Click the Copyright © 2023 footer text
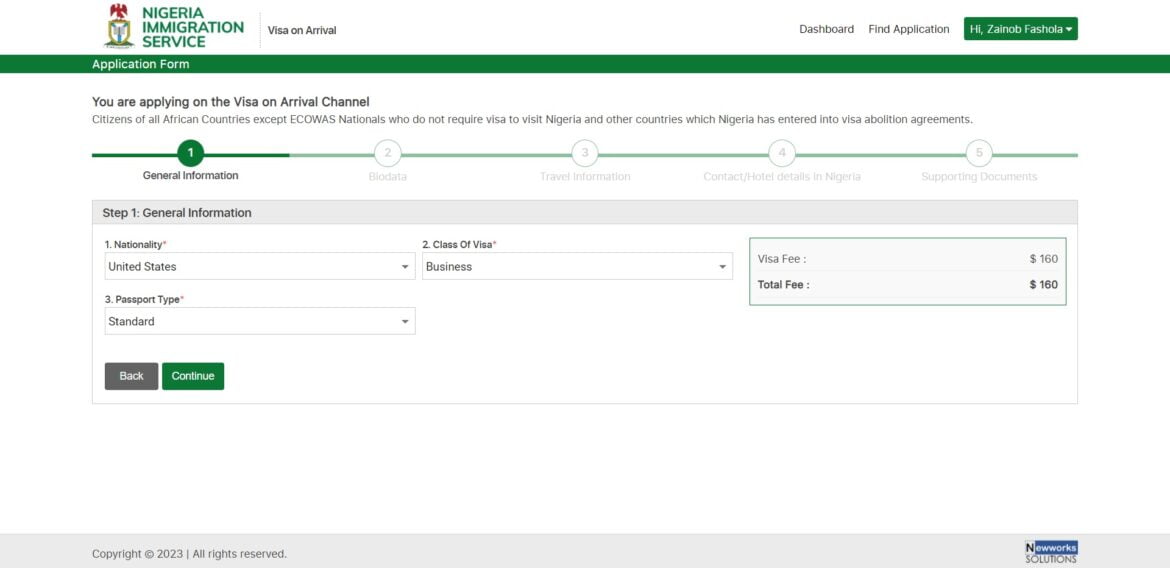1170x568 pixels. (189, 554)
